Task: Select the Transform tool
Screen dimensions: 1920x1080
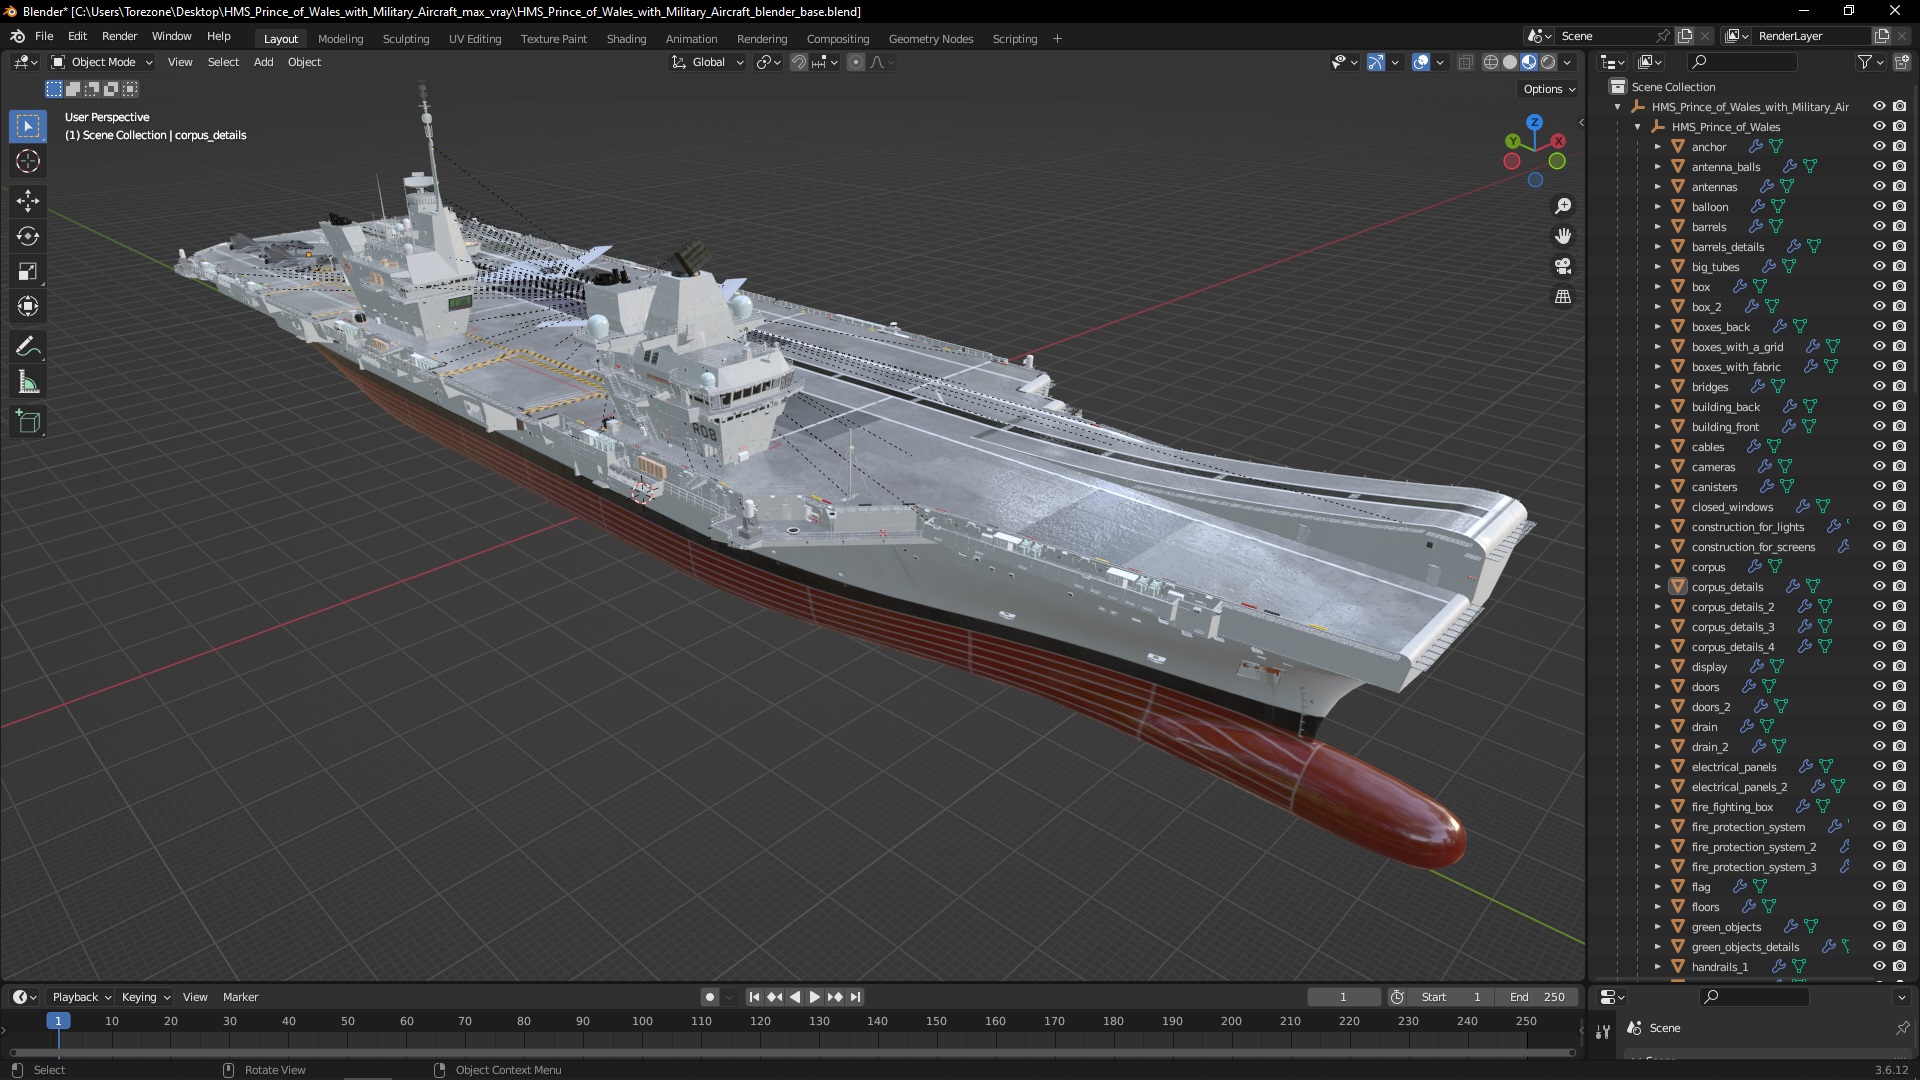Action: (x=28, y=306)
